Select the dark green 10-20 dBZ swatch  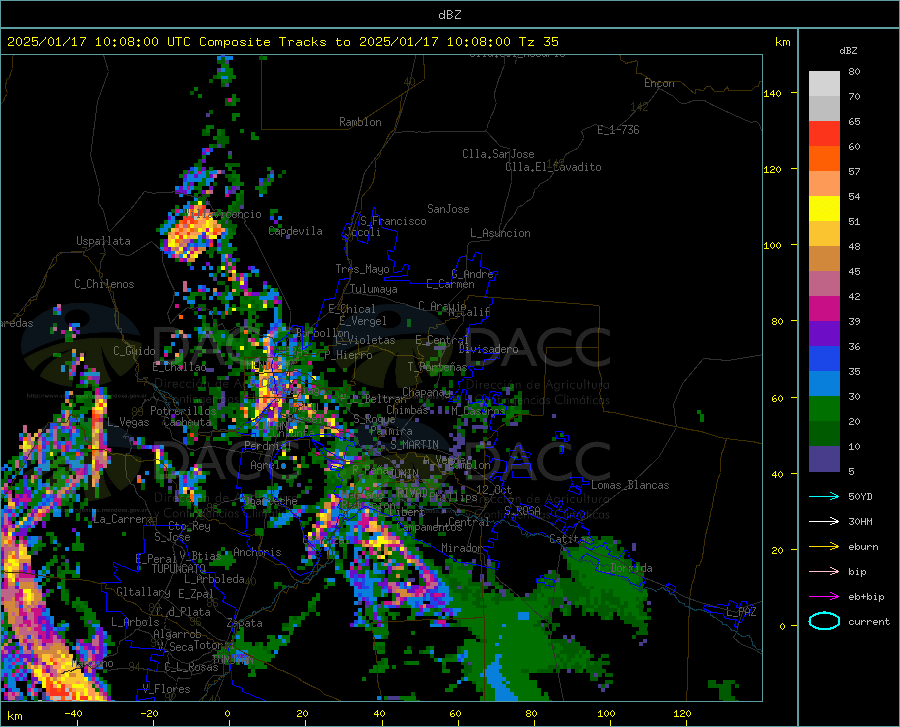coord(824,434)
